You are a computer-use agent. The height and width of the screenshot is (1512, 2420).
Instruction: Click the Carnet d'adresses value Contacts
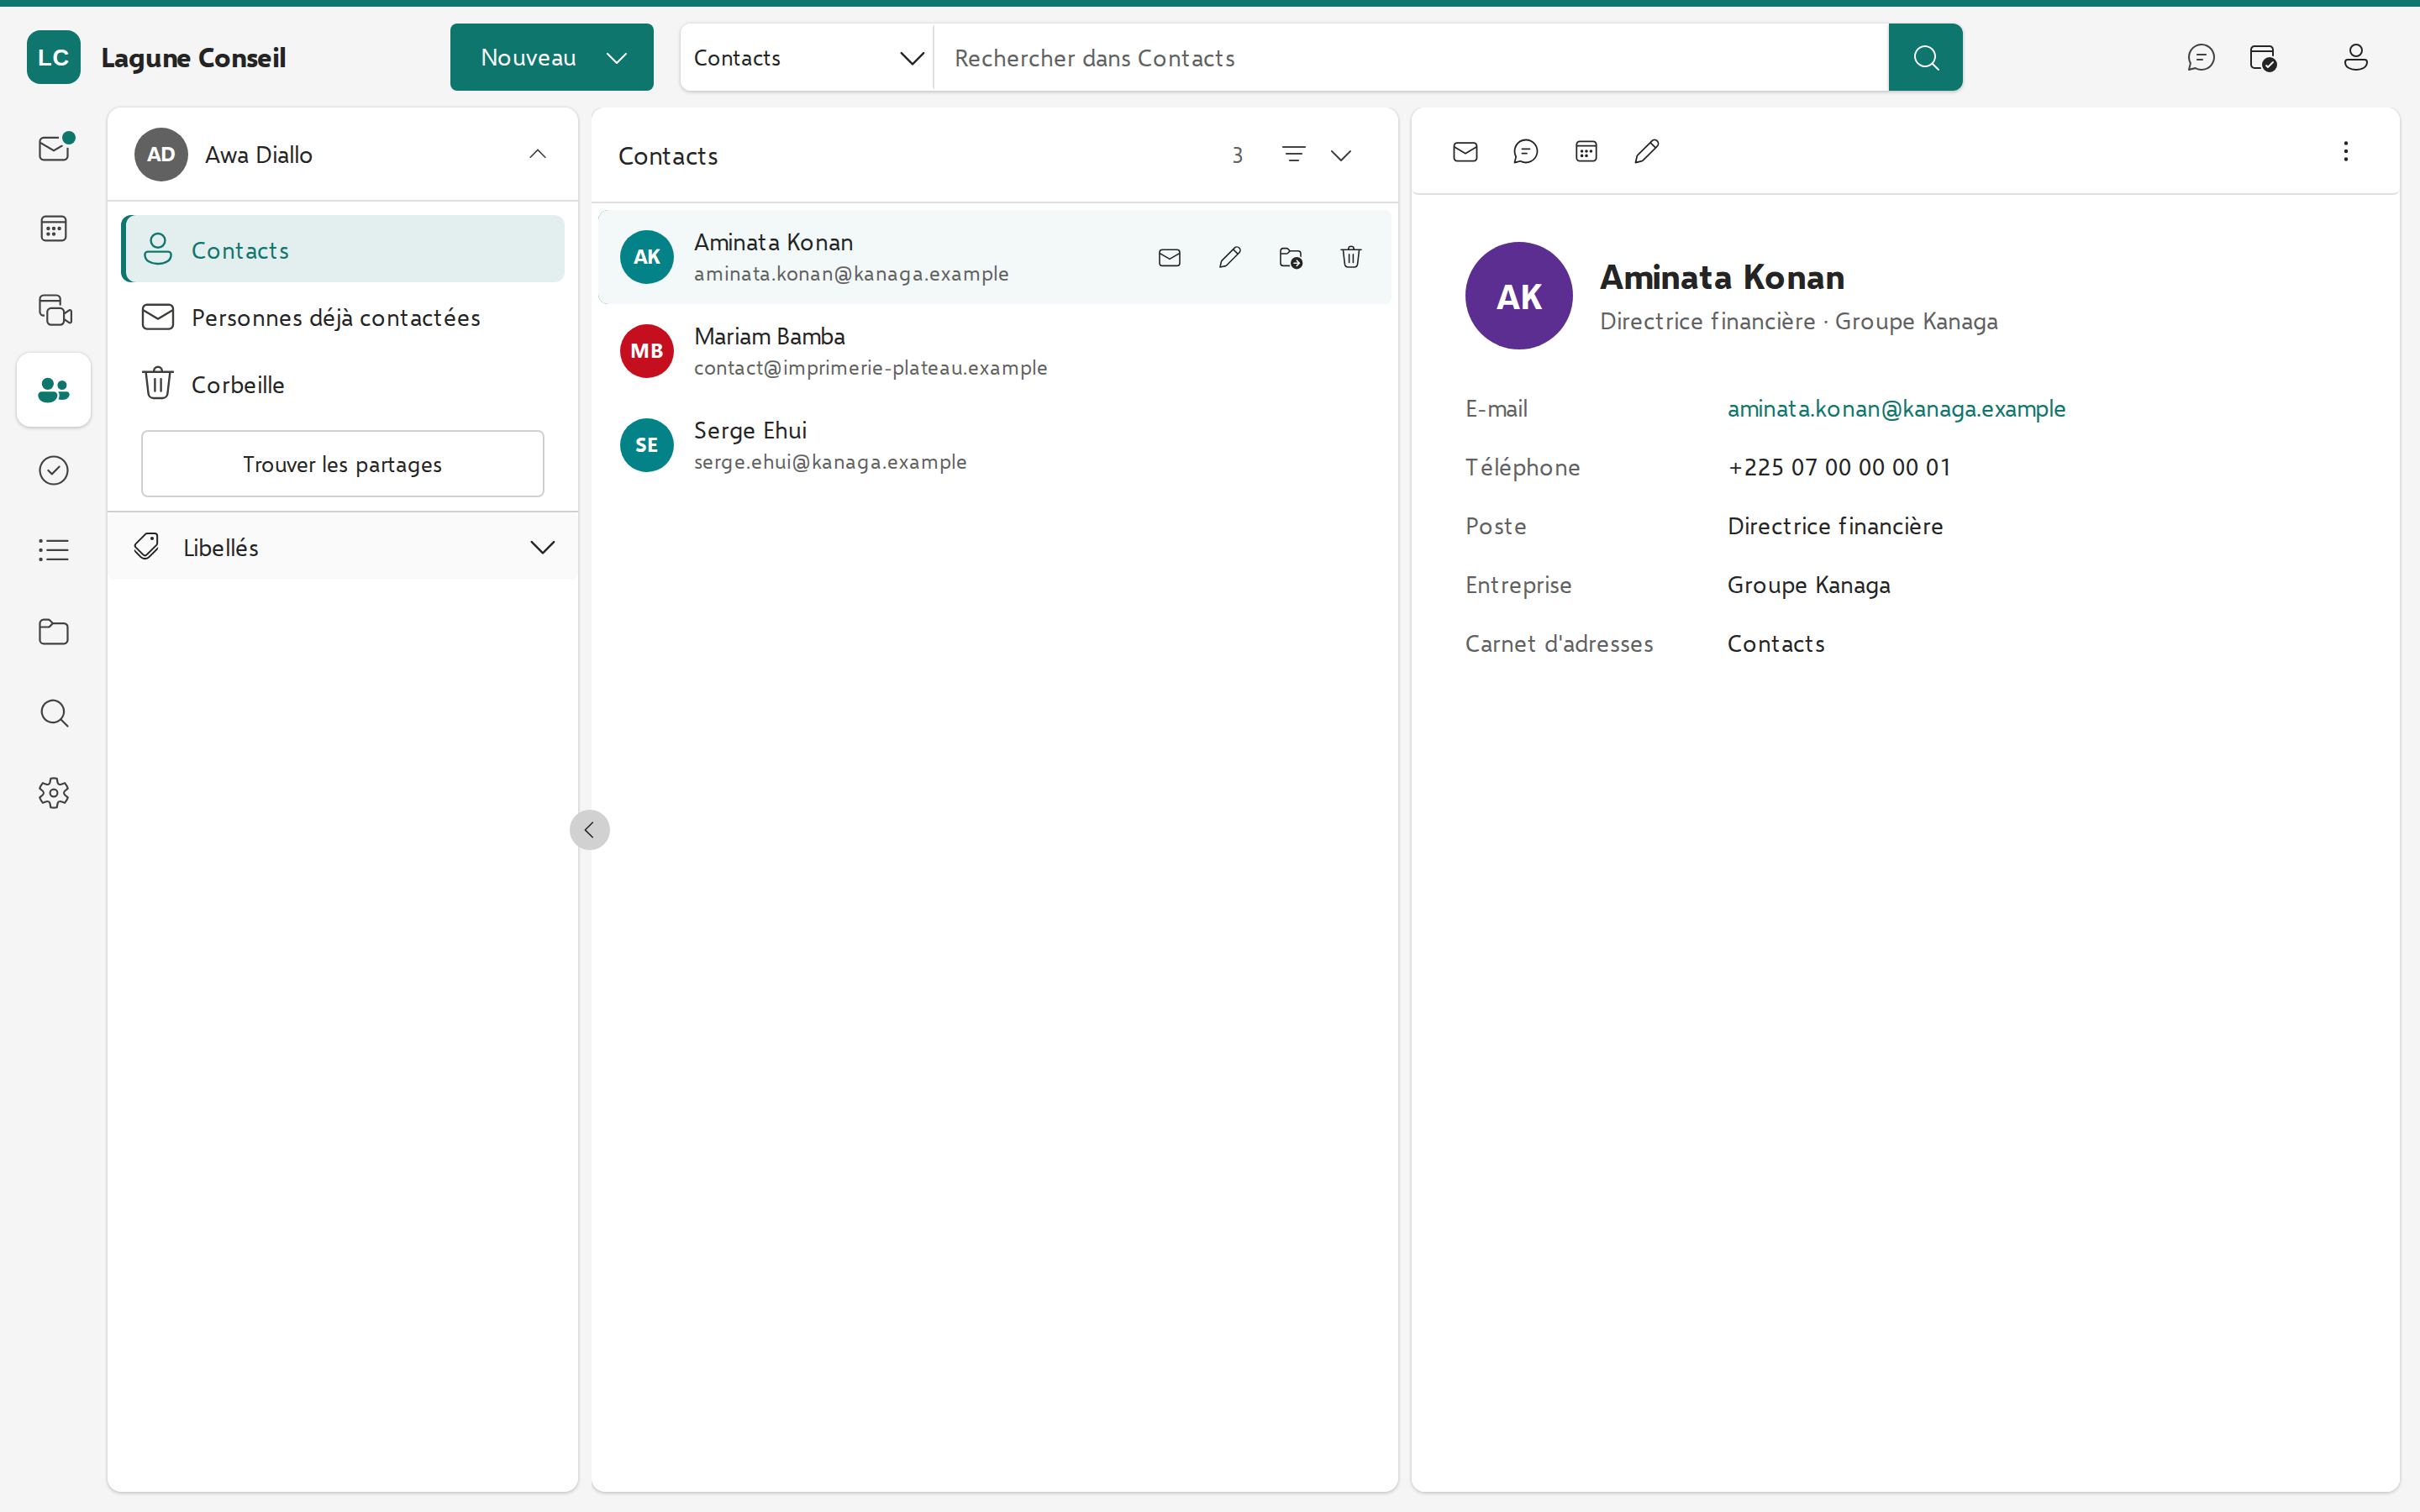(1776, 644)
